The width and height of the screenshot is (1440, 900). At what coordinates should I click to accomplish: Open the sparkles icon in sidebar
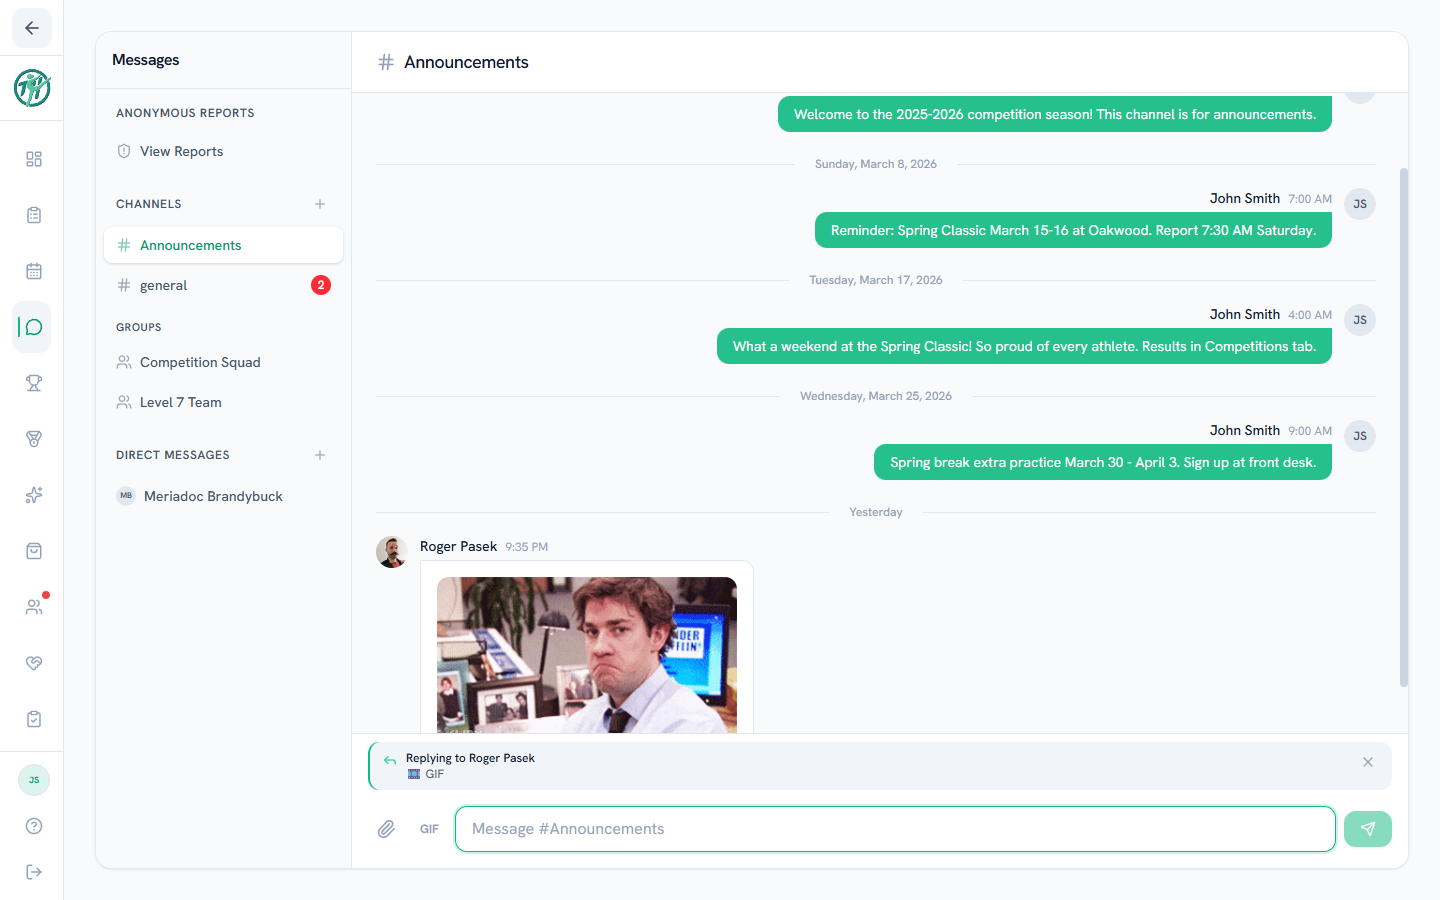tap(34, 495)
